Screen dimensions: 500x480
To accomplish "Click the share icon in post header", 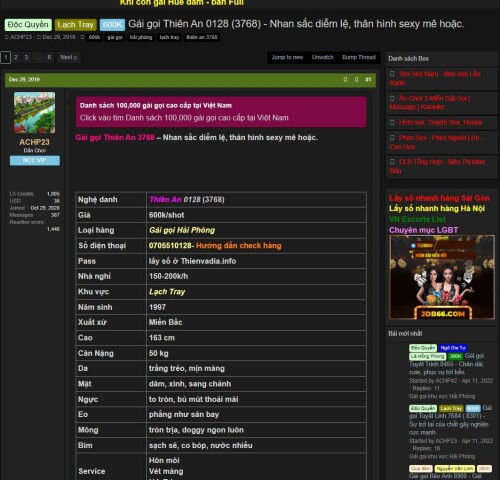I will (x=345, y=79).
